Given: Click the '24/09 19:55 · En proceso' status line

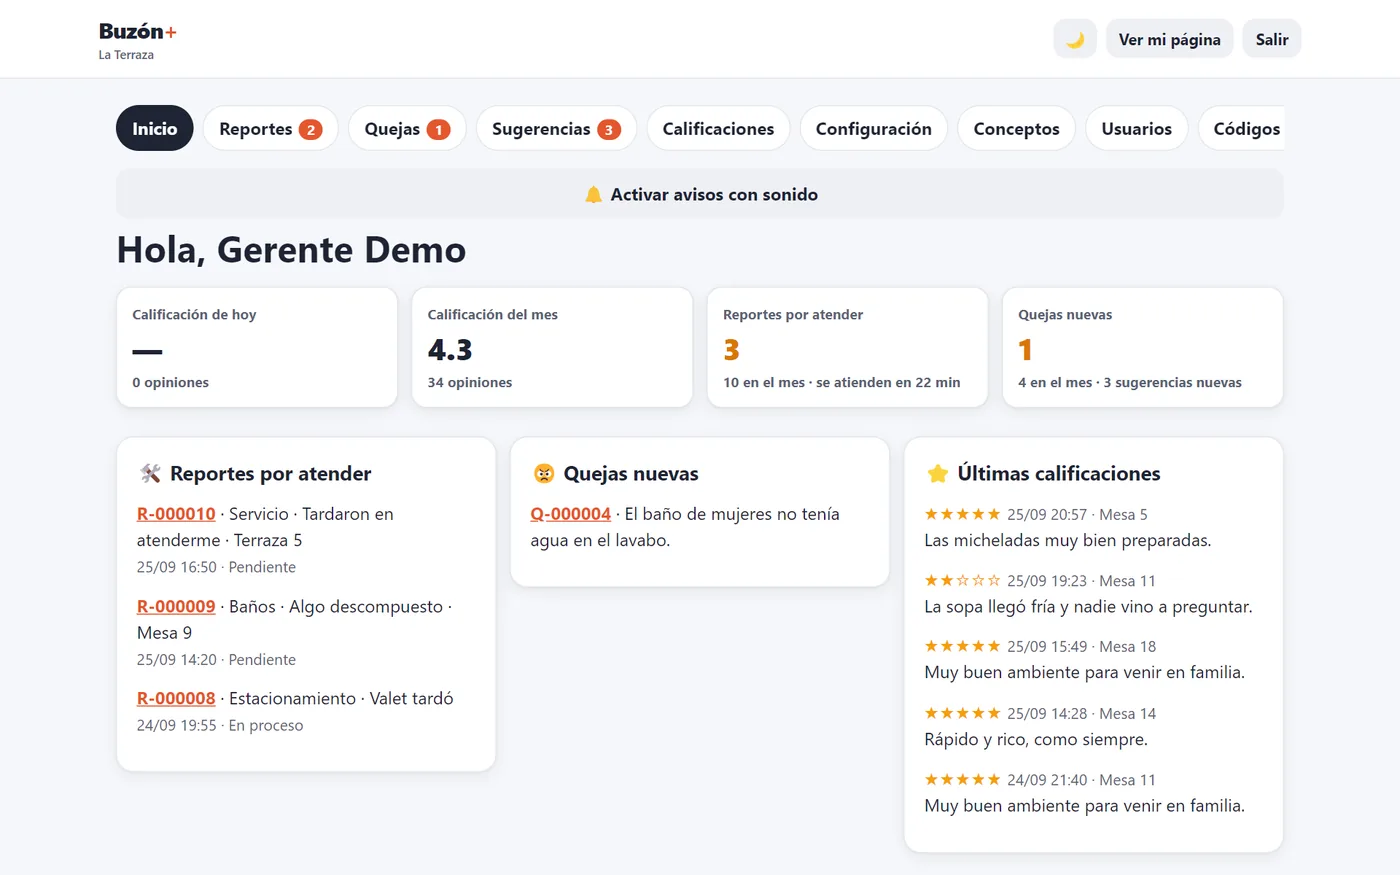Looking at the screenshot, I should pyautogui.click(x=220, y=726).
